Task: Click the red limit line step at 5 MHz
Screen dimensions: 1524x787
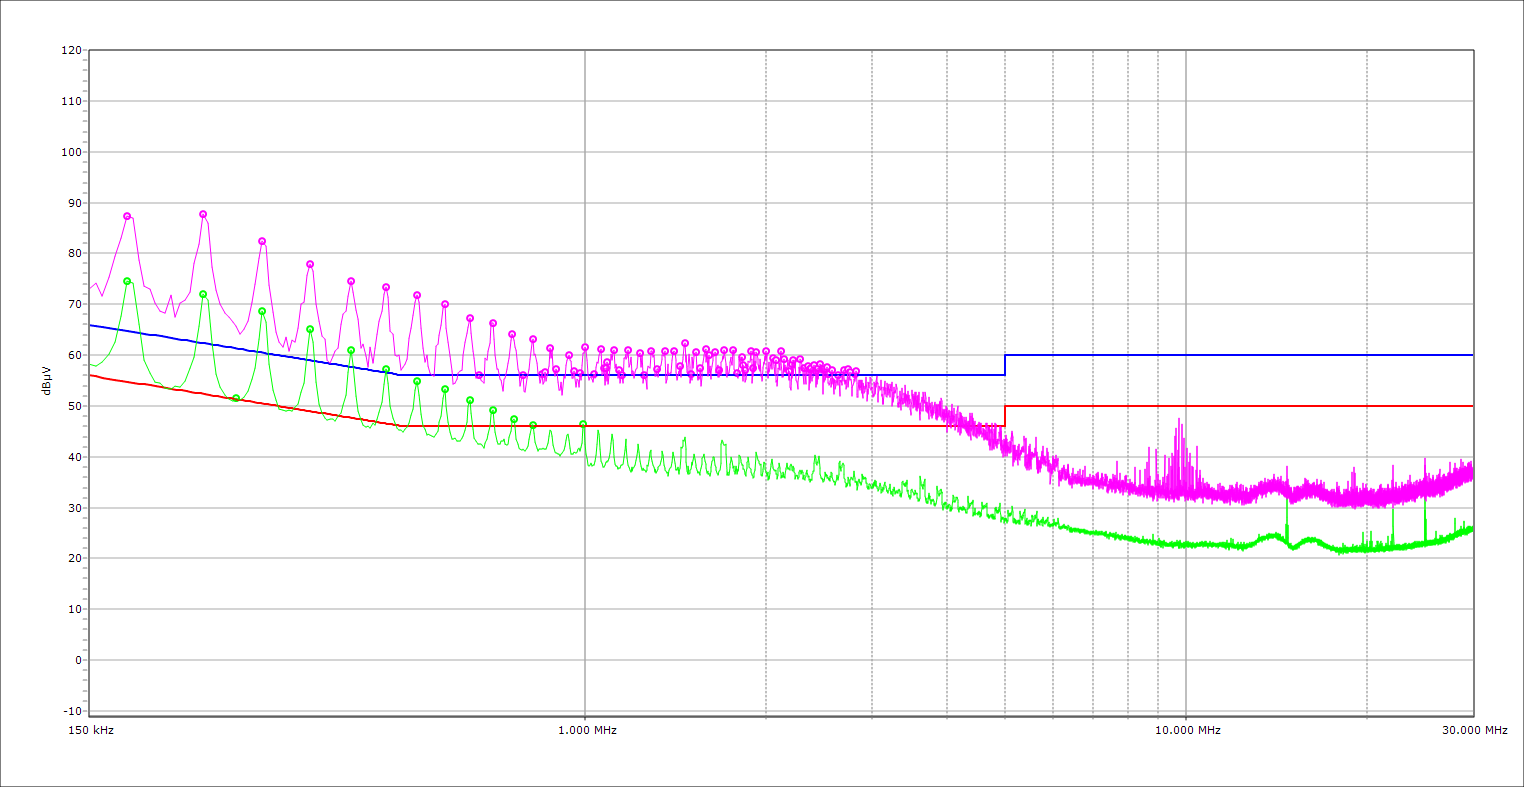Action: coord(1005,416)
